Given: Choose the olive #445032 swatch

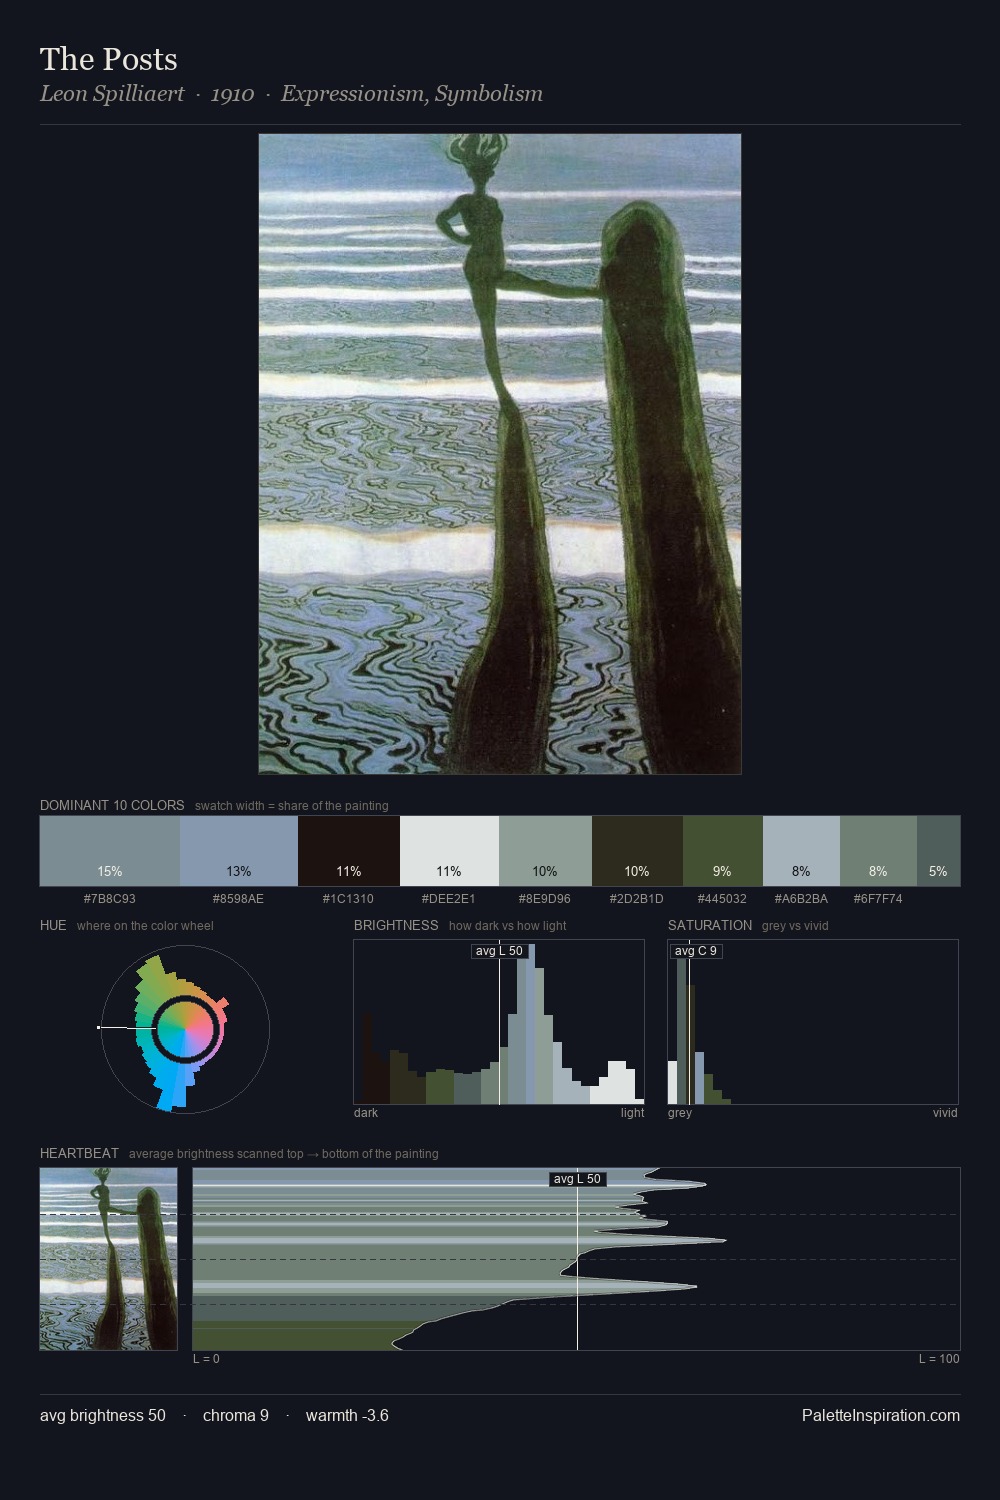Looking at the screenshot, I should (x=723, y=851).
